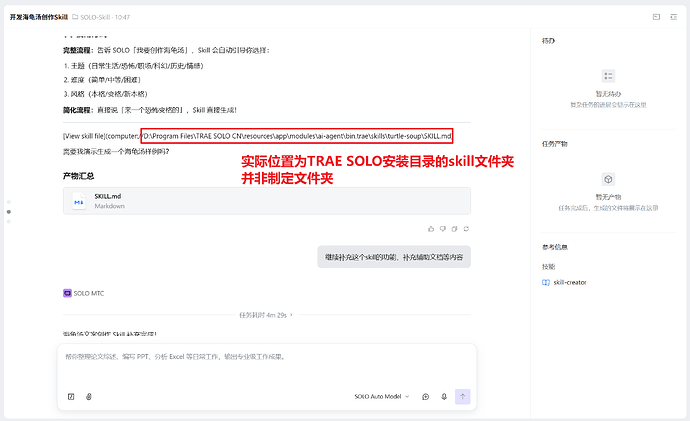Screen dimensions: 690x421
Task: Click the SKILL.md markdown file icon
Action: pyautogui.click(x=79, y=201)
